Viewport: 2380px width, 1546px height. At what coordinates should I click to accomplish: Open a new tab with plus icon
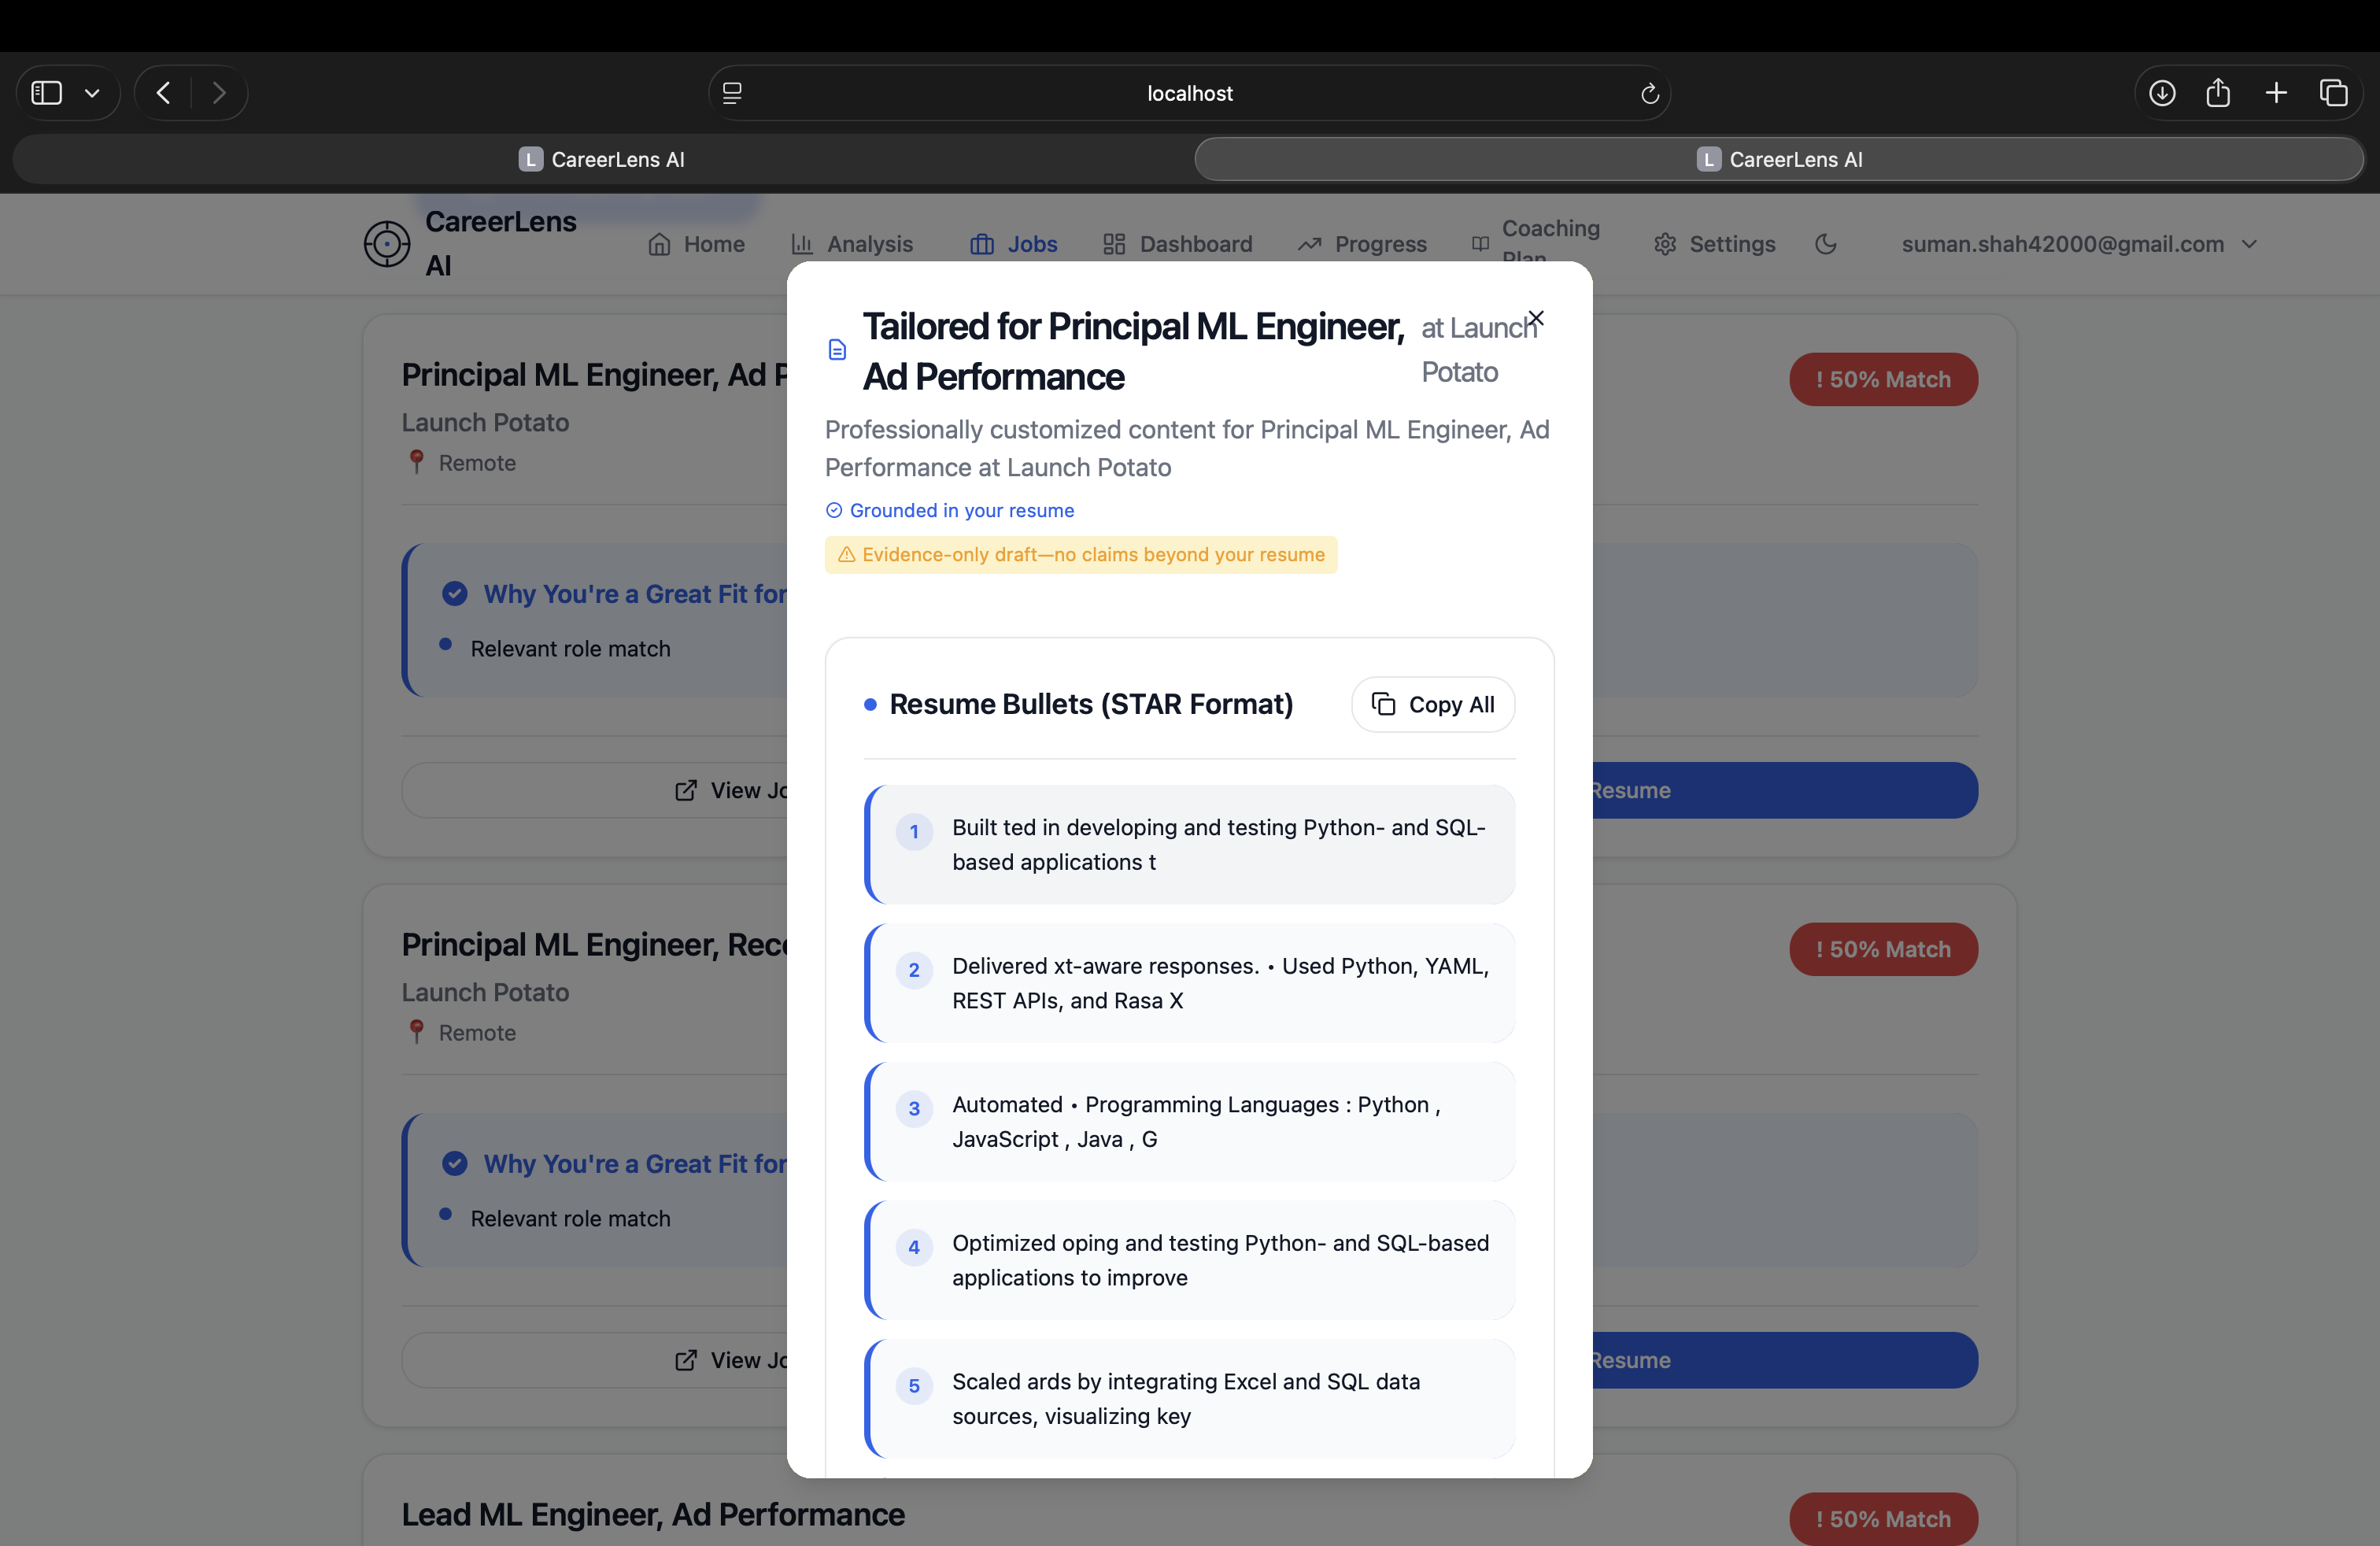coord(2276,93)
